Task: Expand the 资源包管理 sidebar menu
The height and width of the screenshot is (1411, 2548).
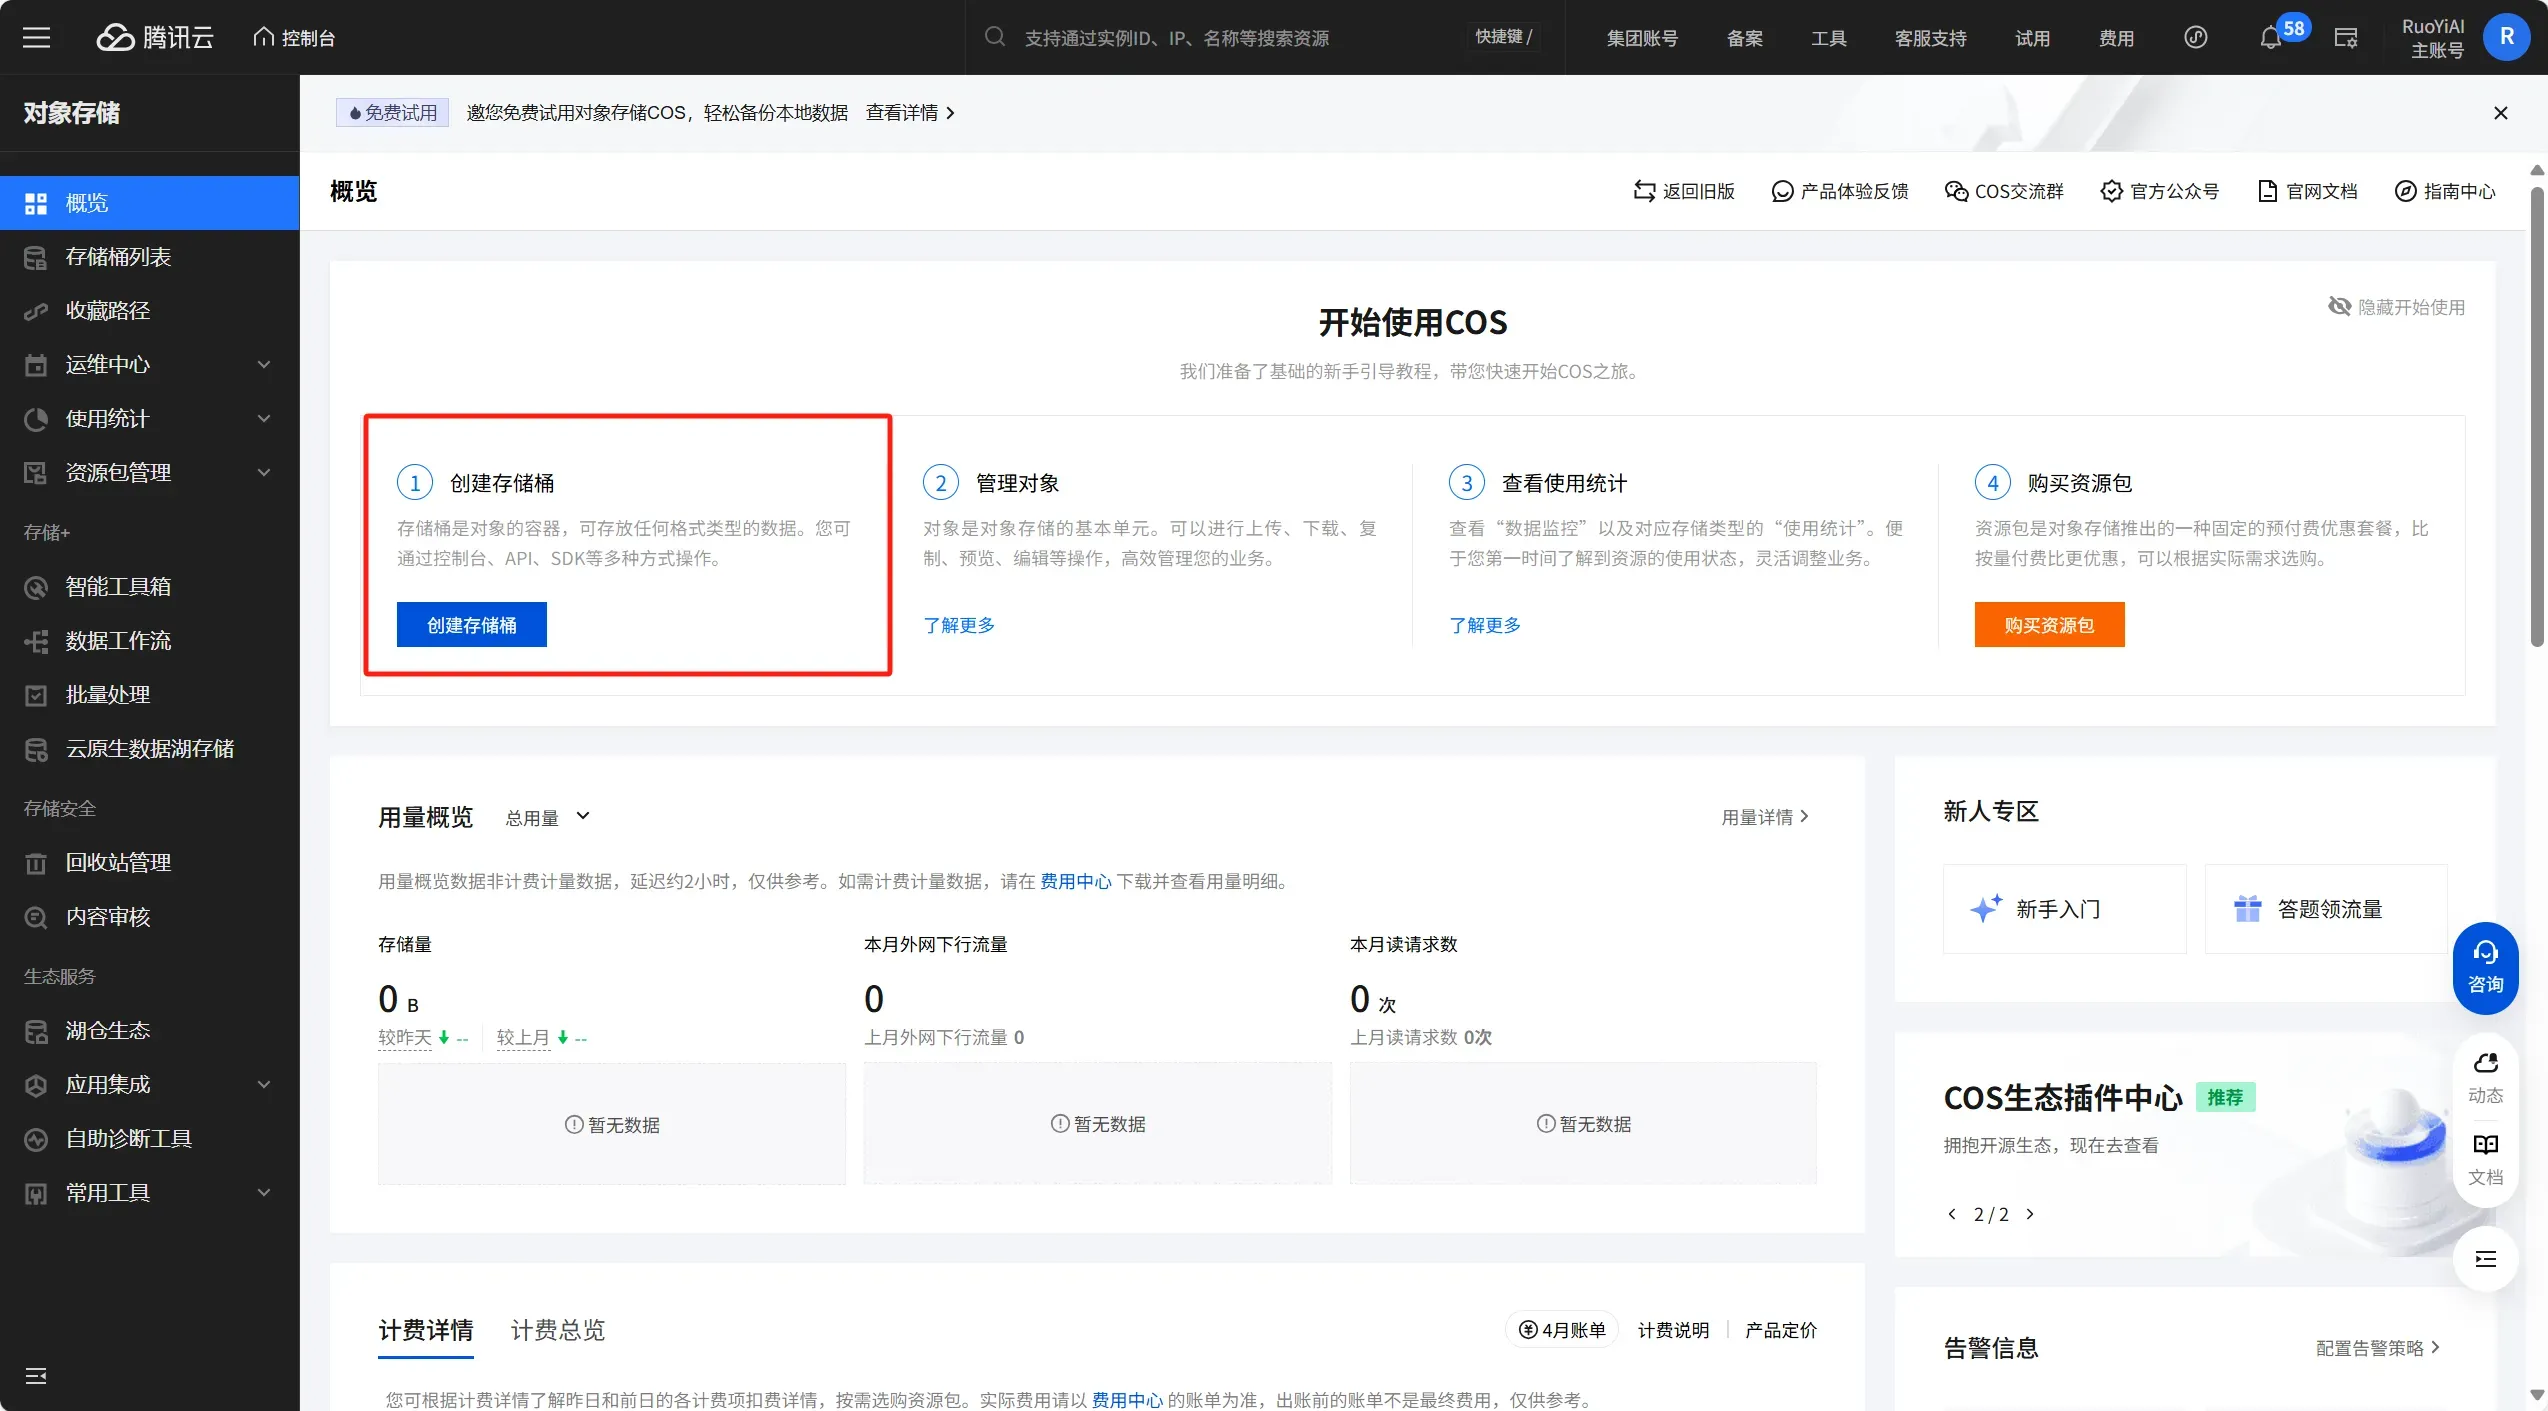Action: (x=150, y=473)
